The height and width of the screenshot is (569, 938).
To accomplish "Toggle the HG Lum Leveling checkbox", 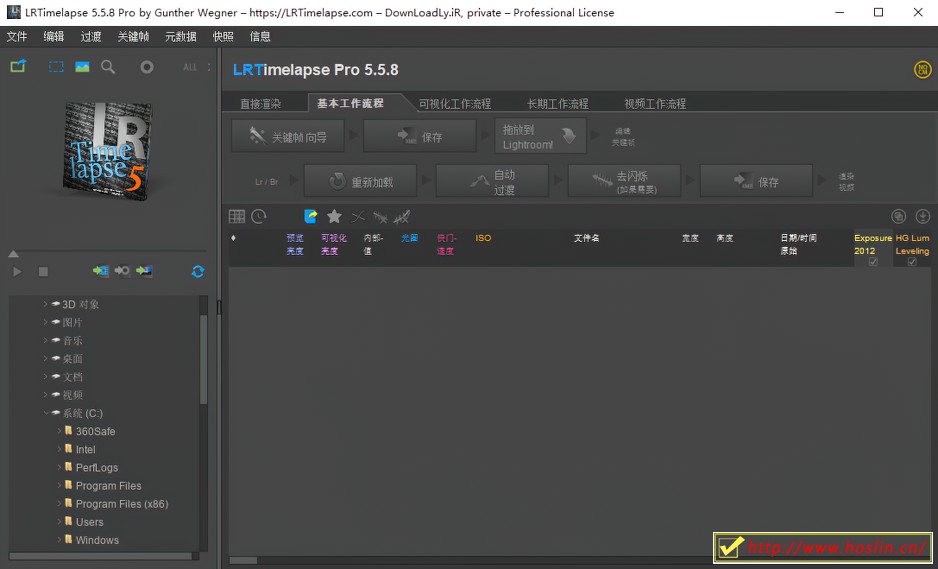I will click(x=912, y=261).
